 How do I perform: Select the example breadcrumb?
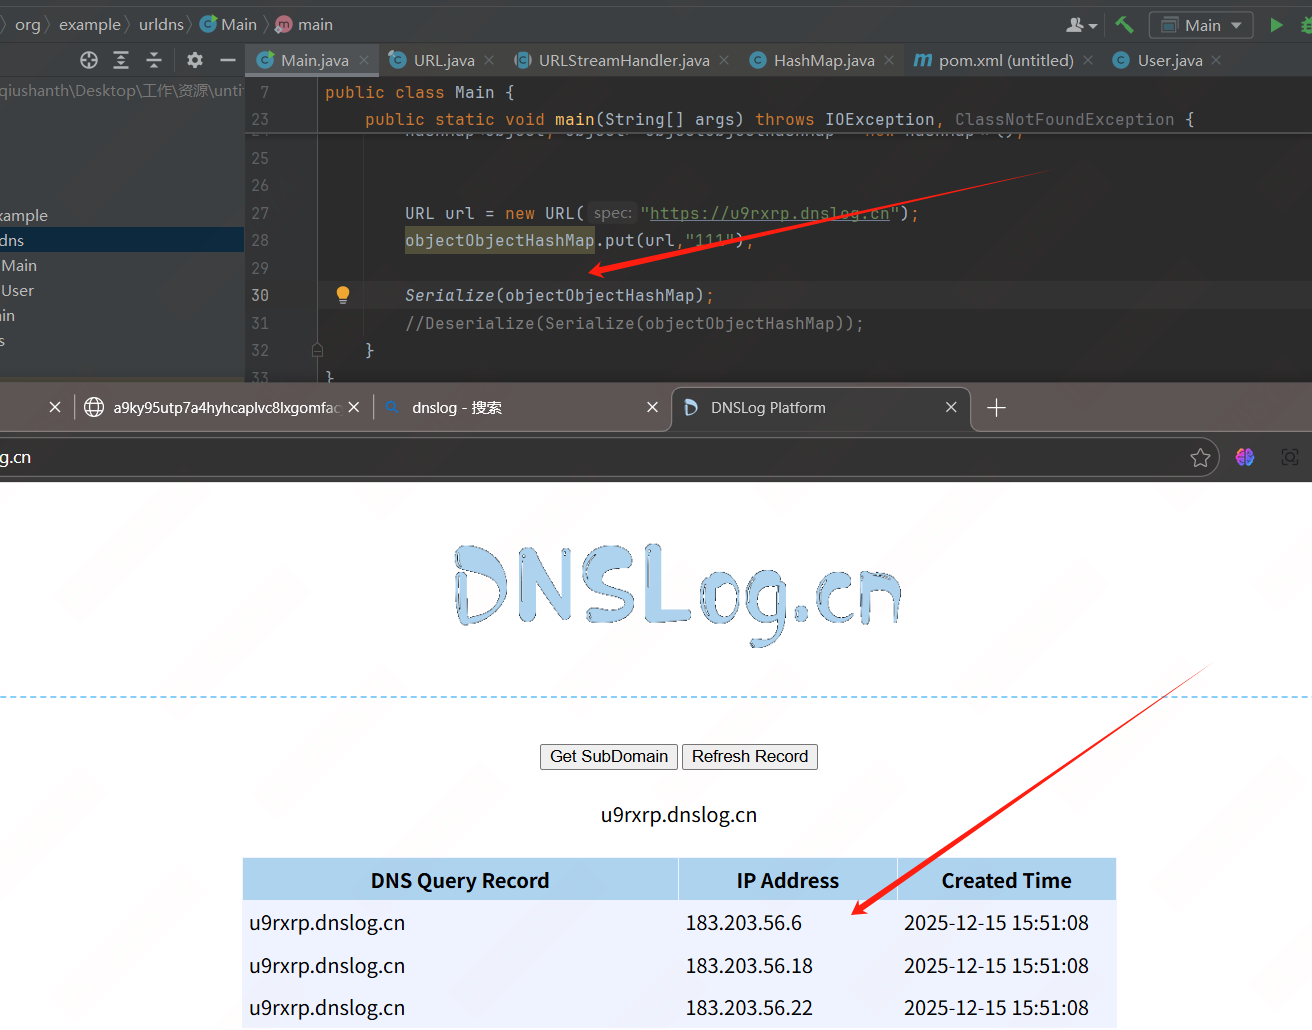[x=90, y=25]
